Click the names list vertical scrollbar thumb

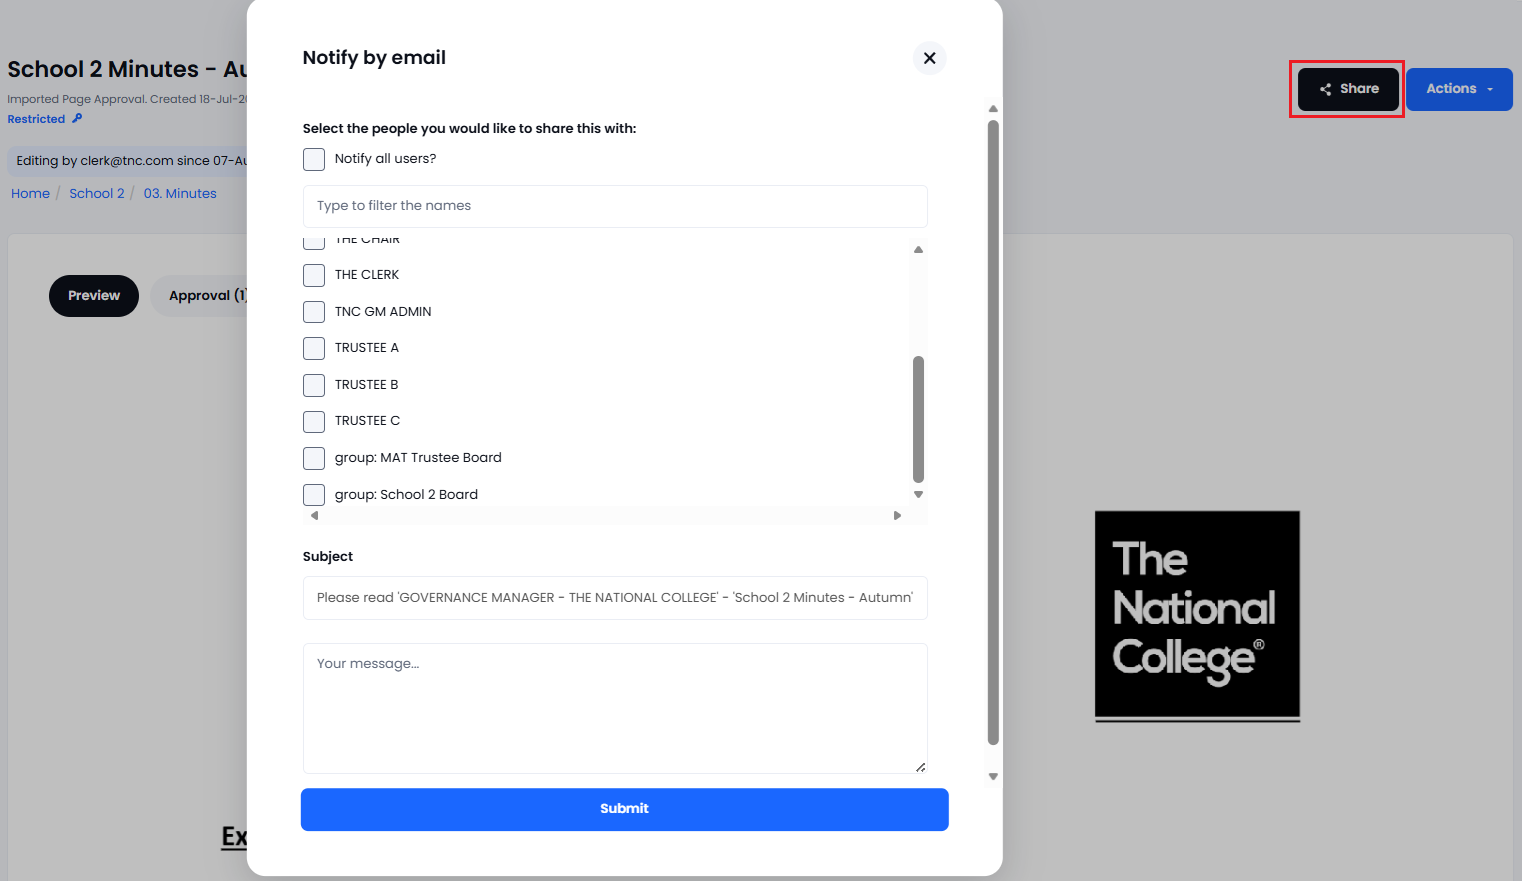pos(918,419)
